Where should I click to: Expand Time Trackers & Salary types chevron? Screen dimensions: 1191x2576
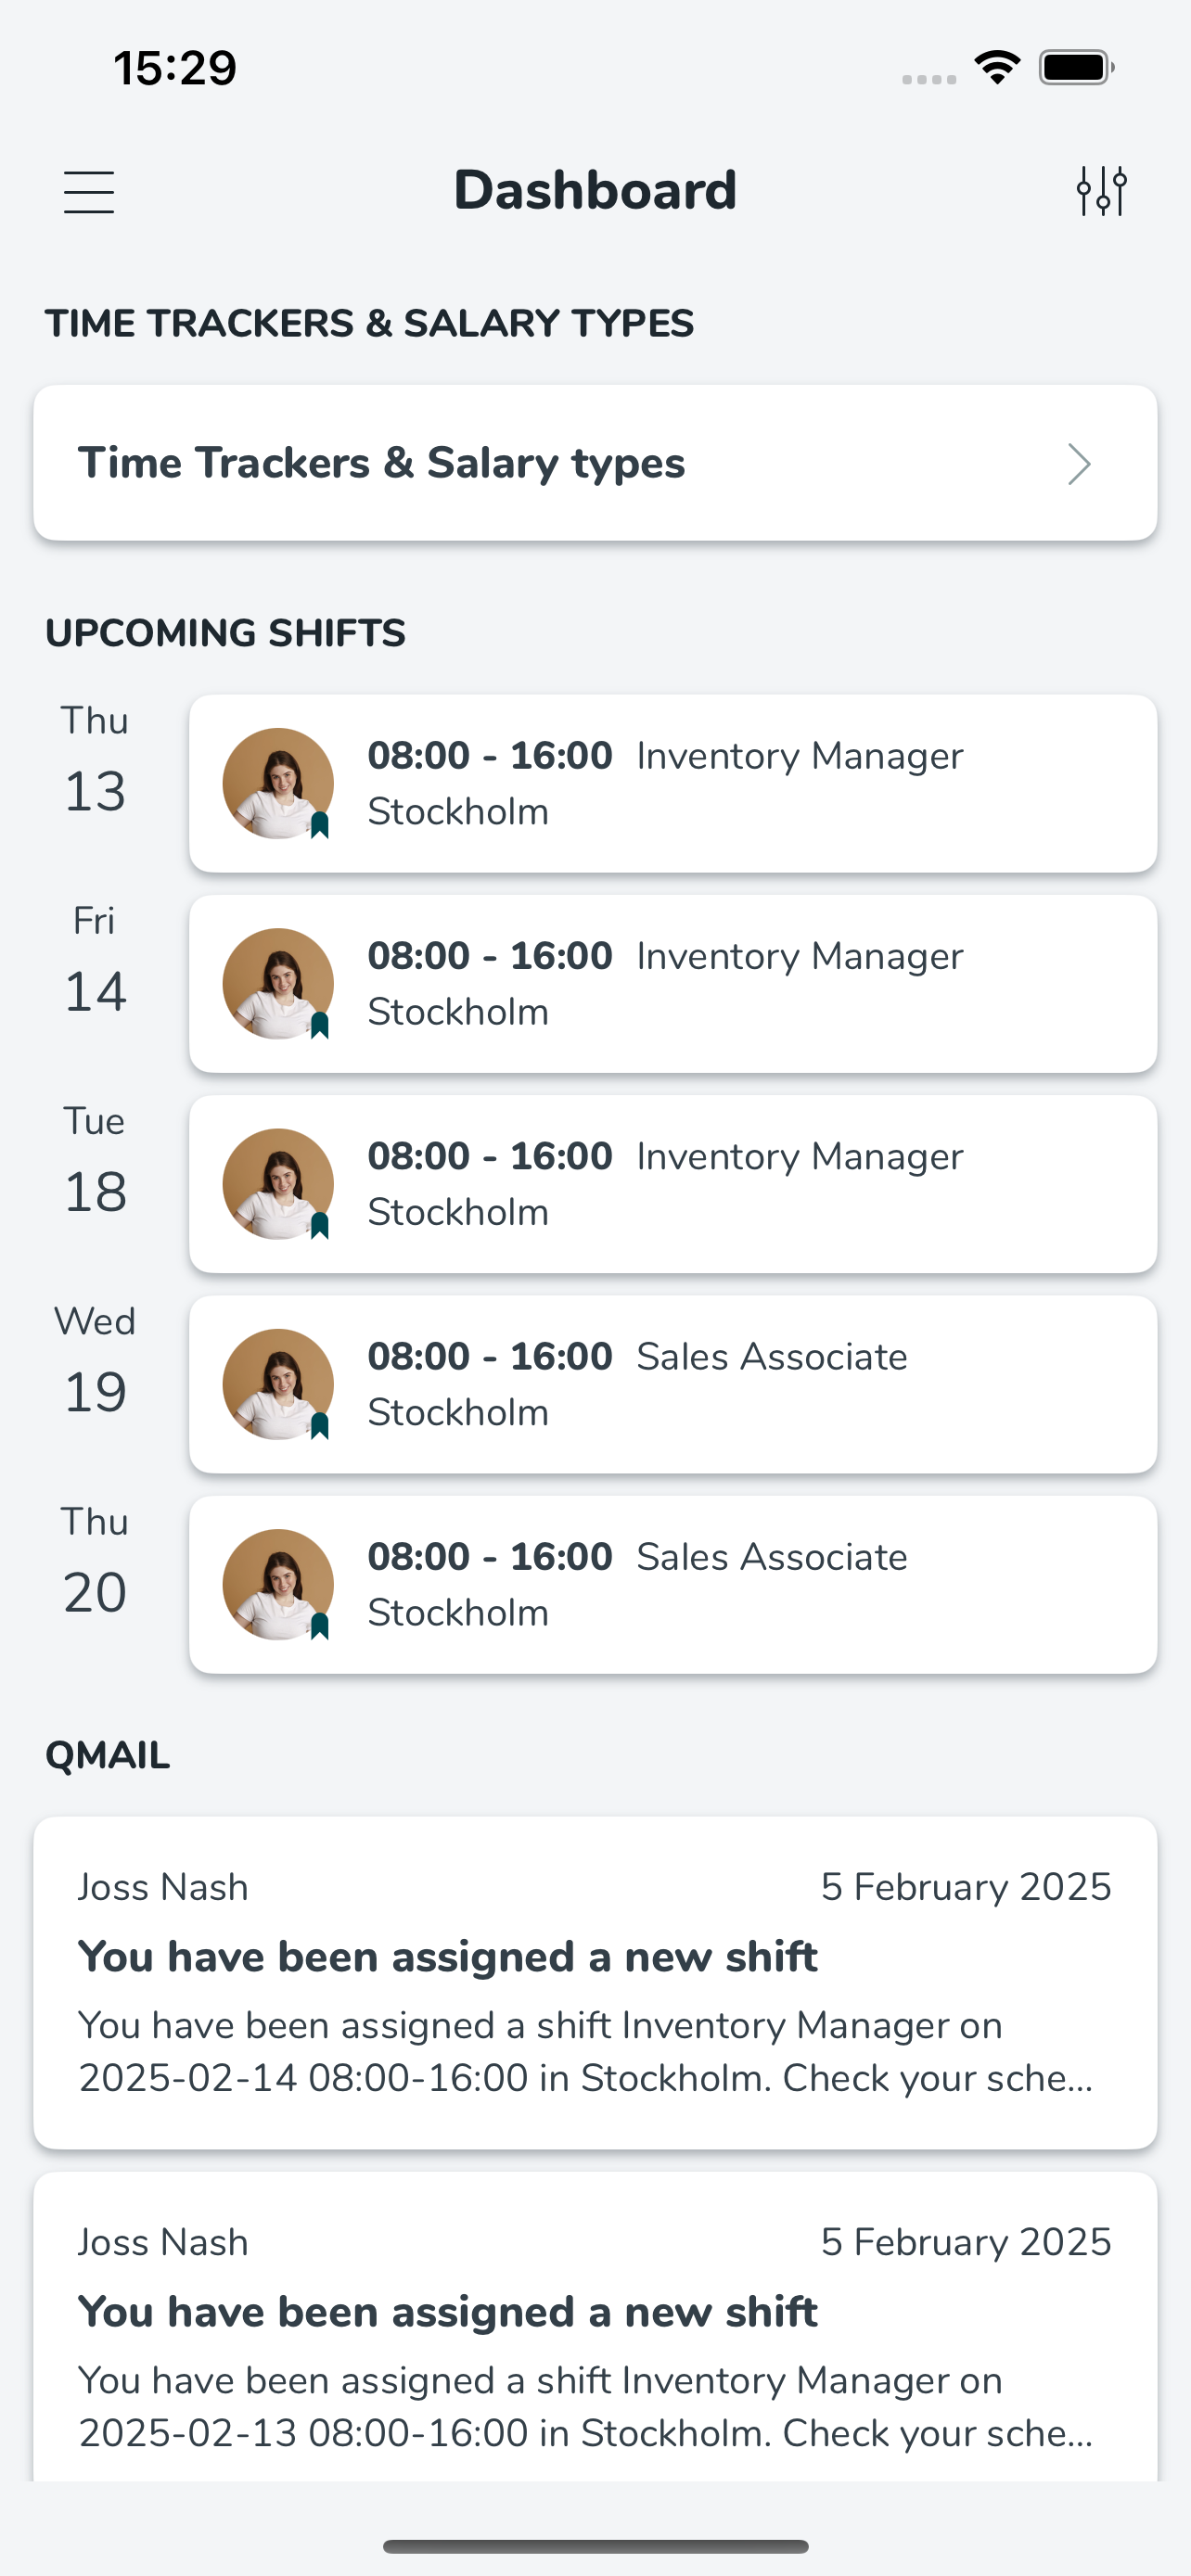[x=1078, y=464]
